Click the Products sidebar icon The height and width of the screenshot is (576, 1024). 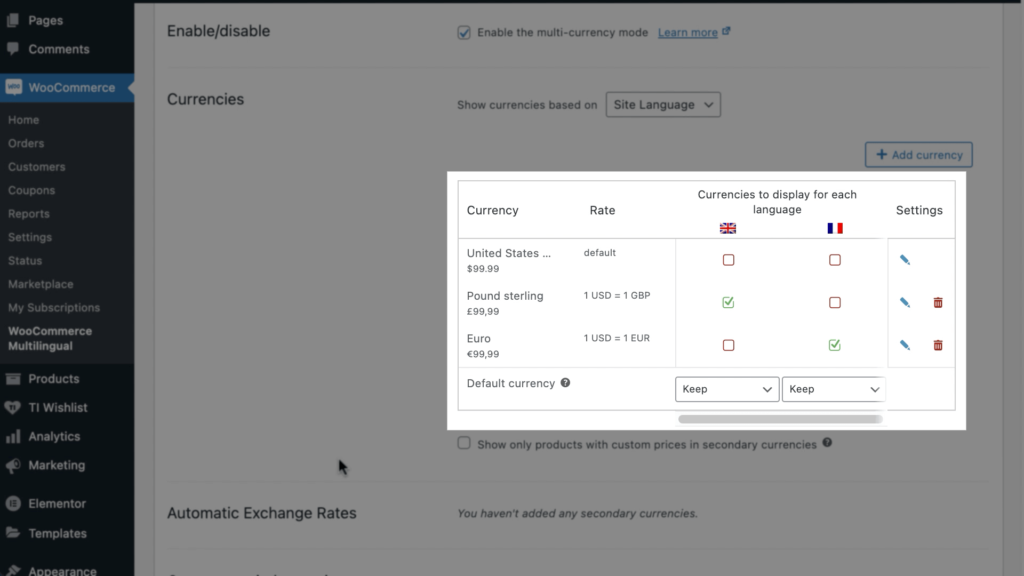[13, 379]
